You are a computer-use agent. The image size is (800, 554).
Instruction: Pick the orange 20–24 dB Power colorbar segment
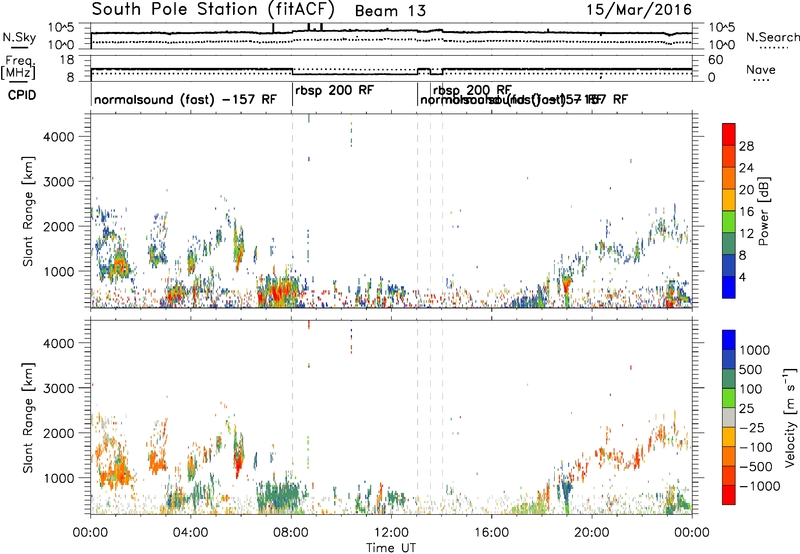(x=729, y=178)
